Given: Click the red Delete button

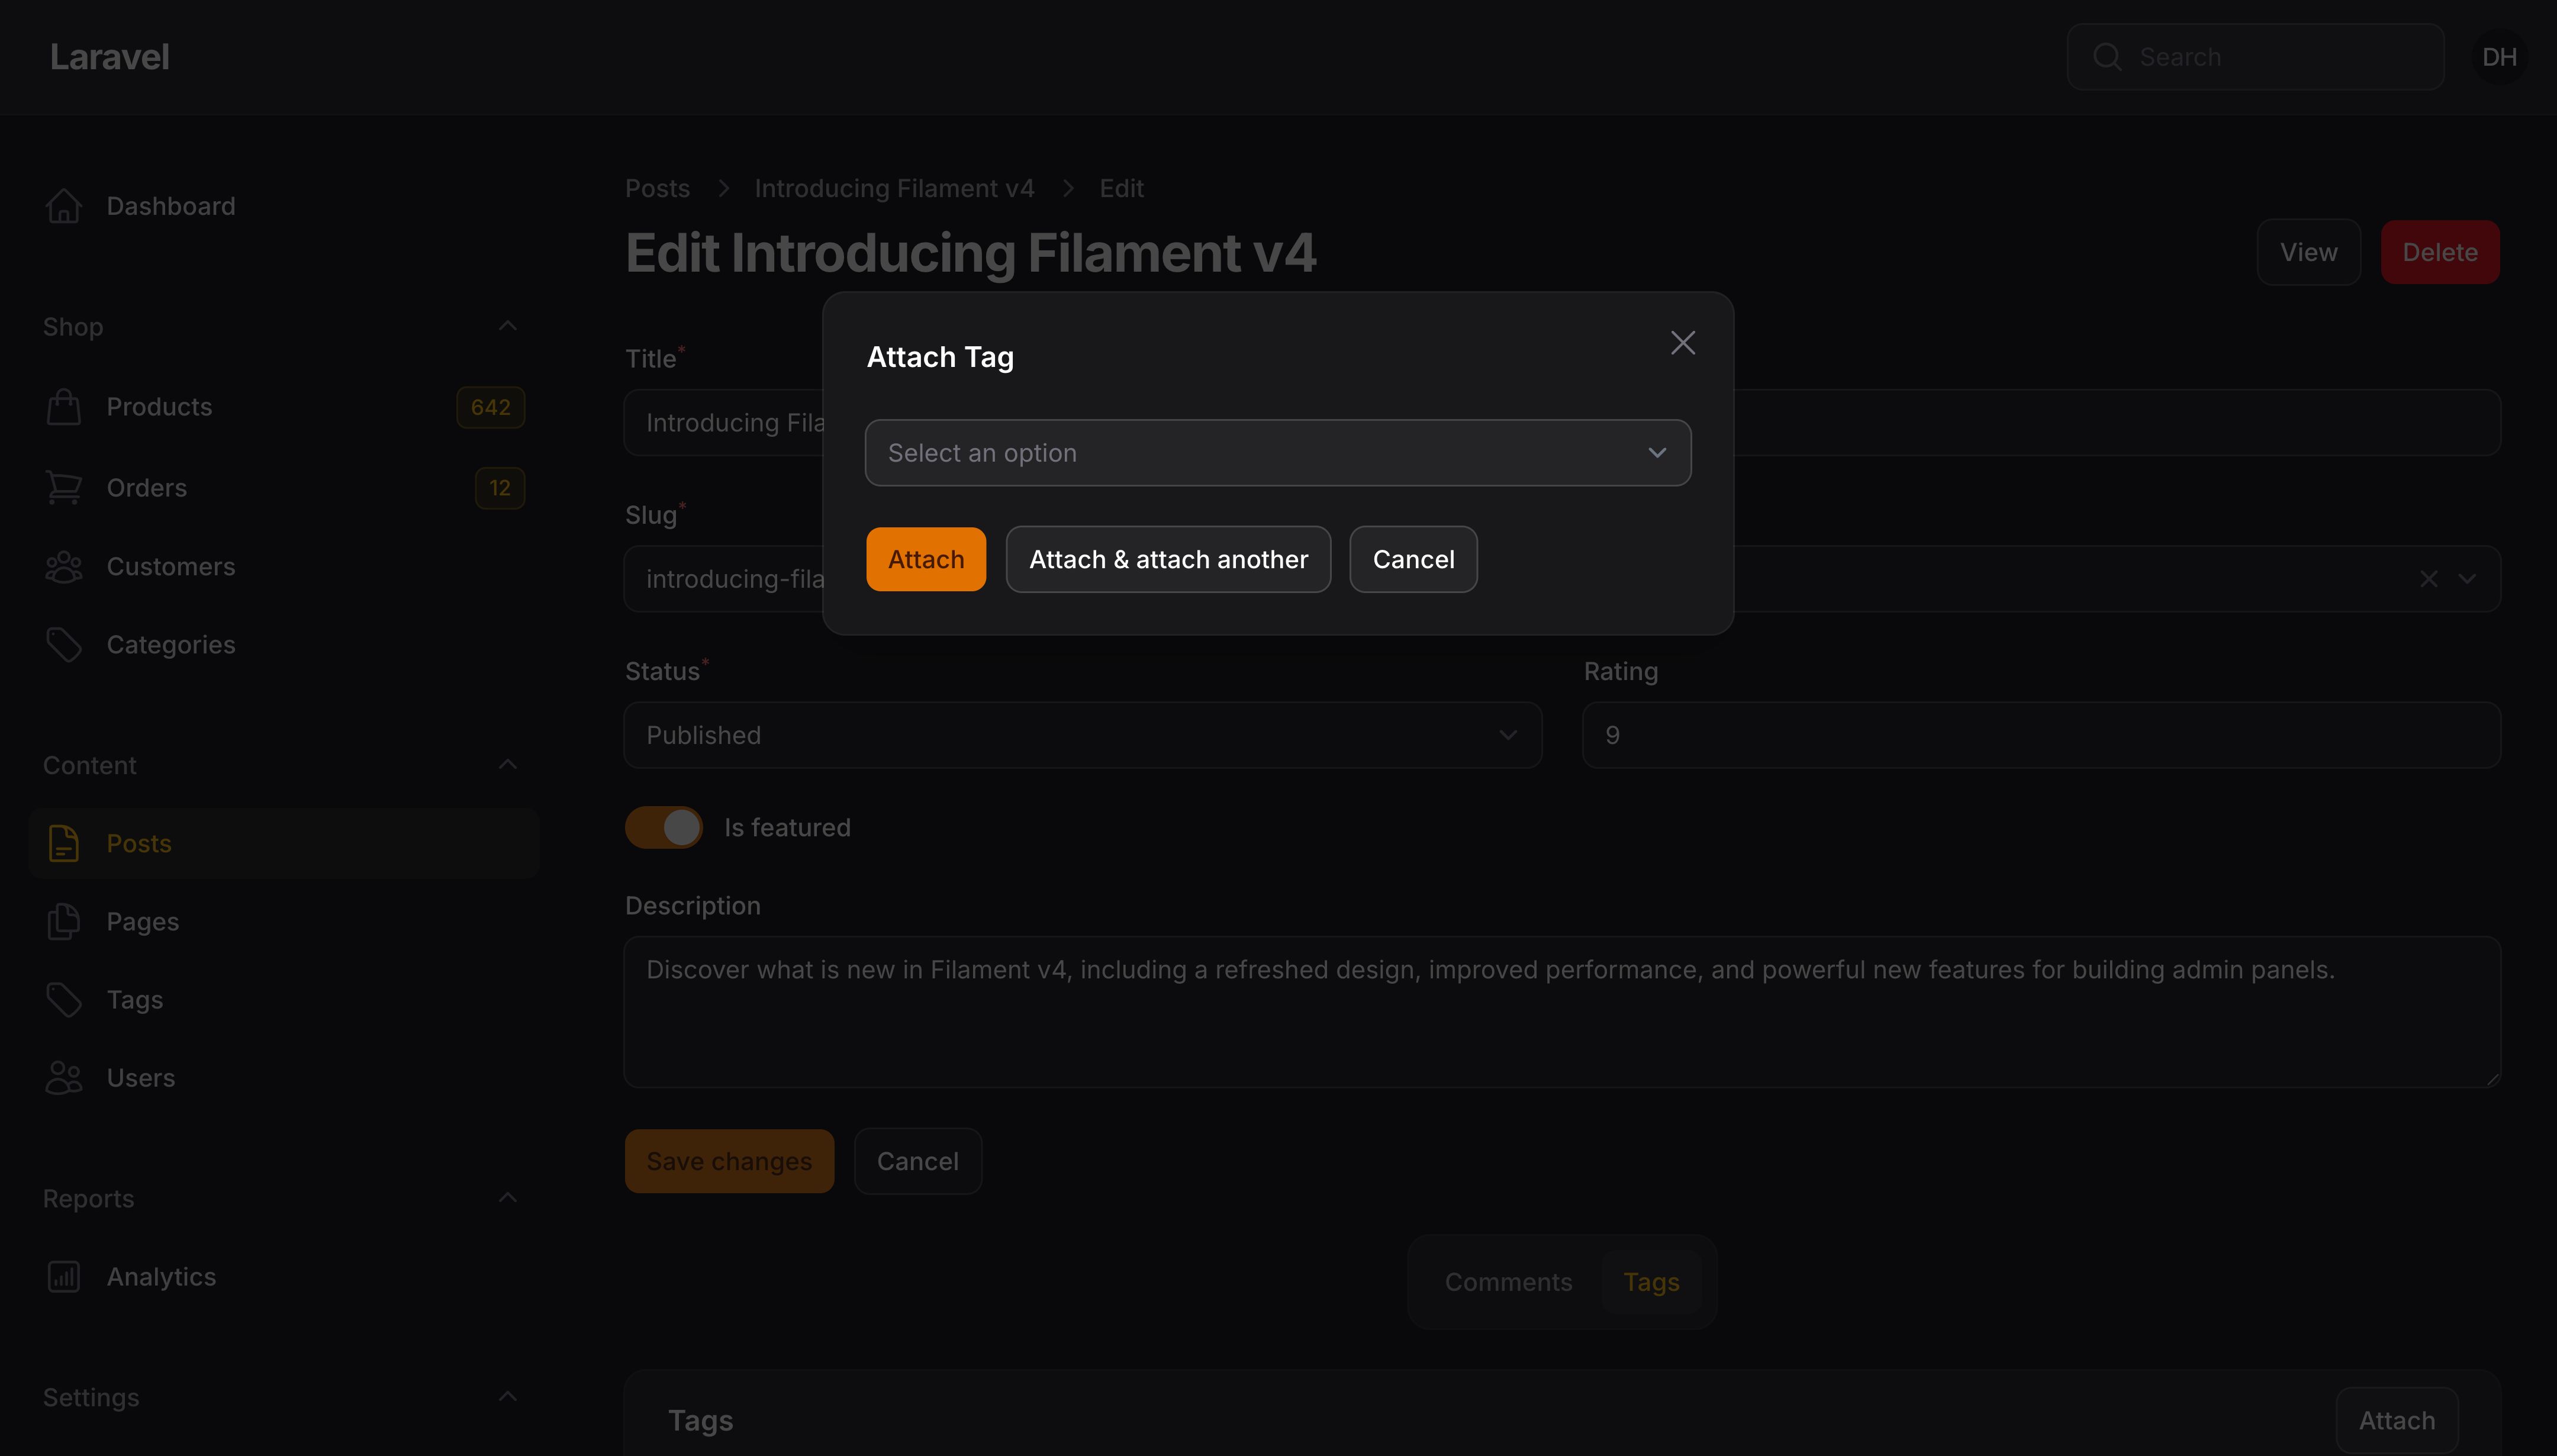Looking at the screenshot, I should [x=2440, y=252].
